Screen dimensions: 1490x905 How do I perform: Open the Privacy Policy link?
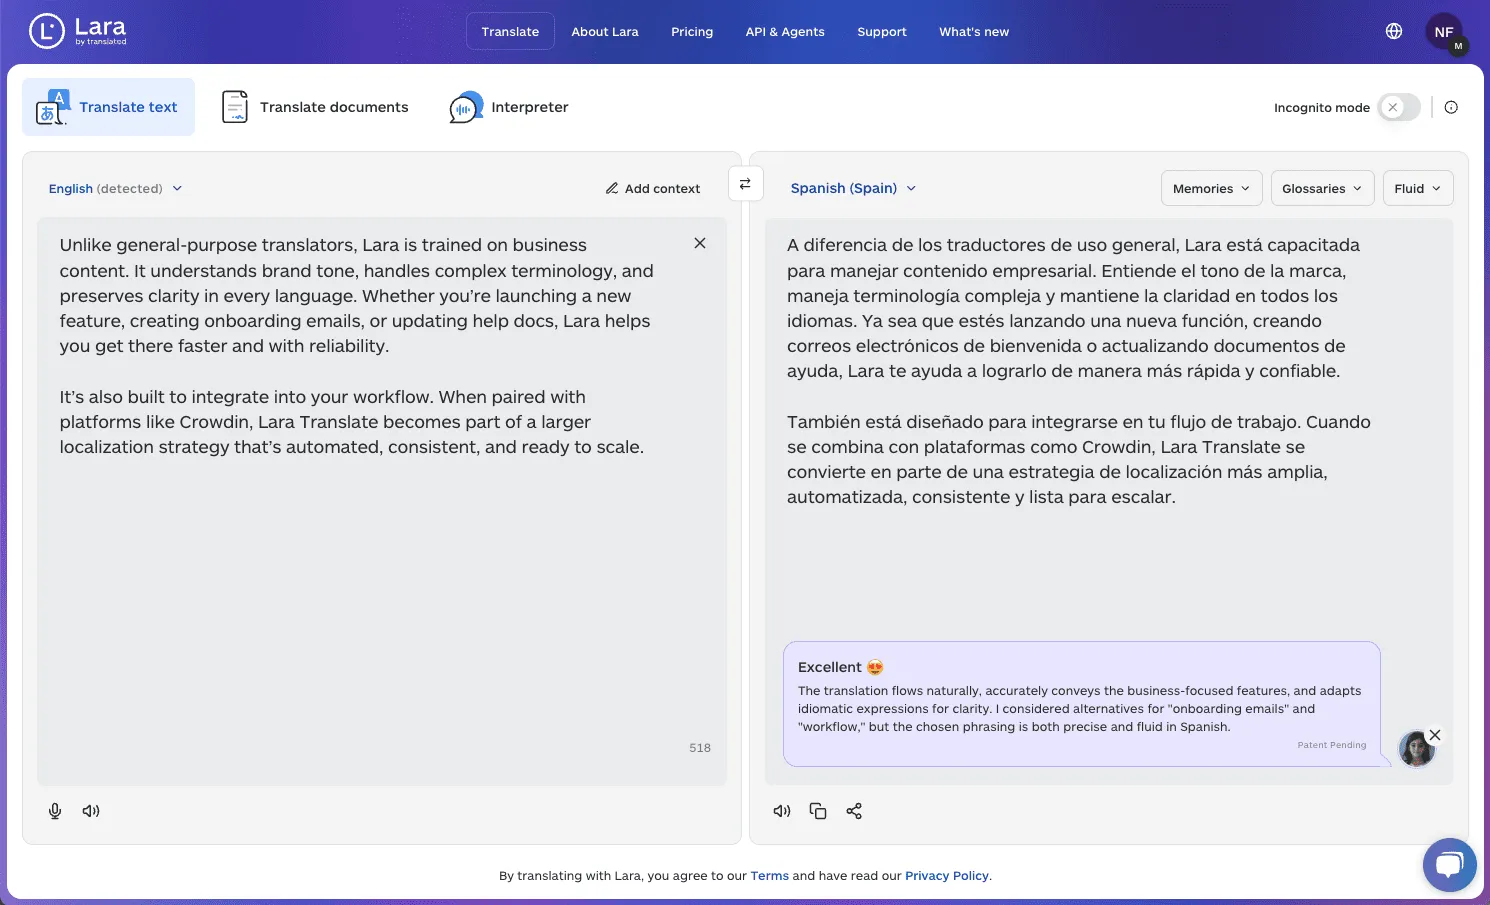click(x=946, y=876)
